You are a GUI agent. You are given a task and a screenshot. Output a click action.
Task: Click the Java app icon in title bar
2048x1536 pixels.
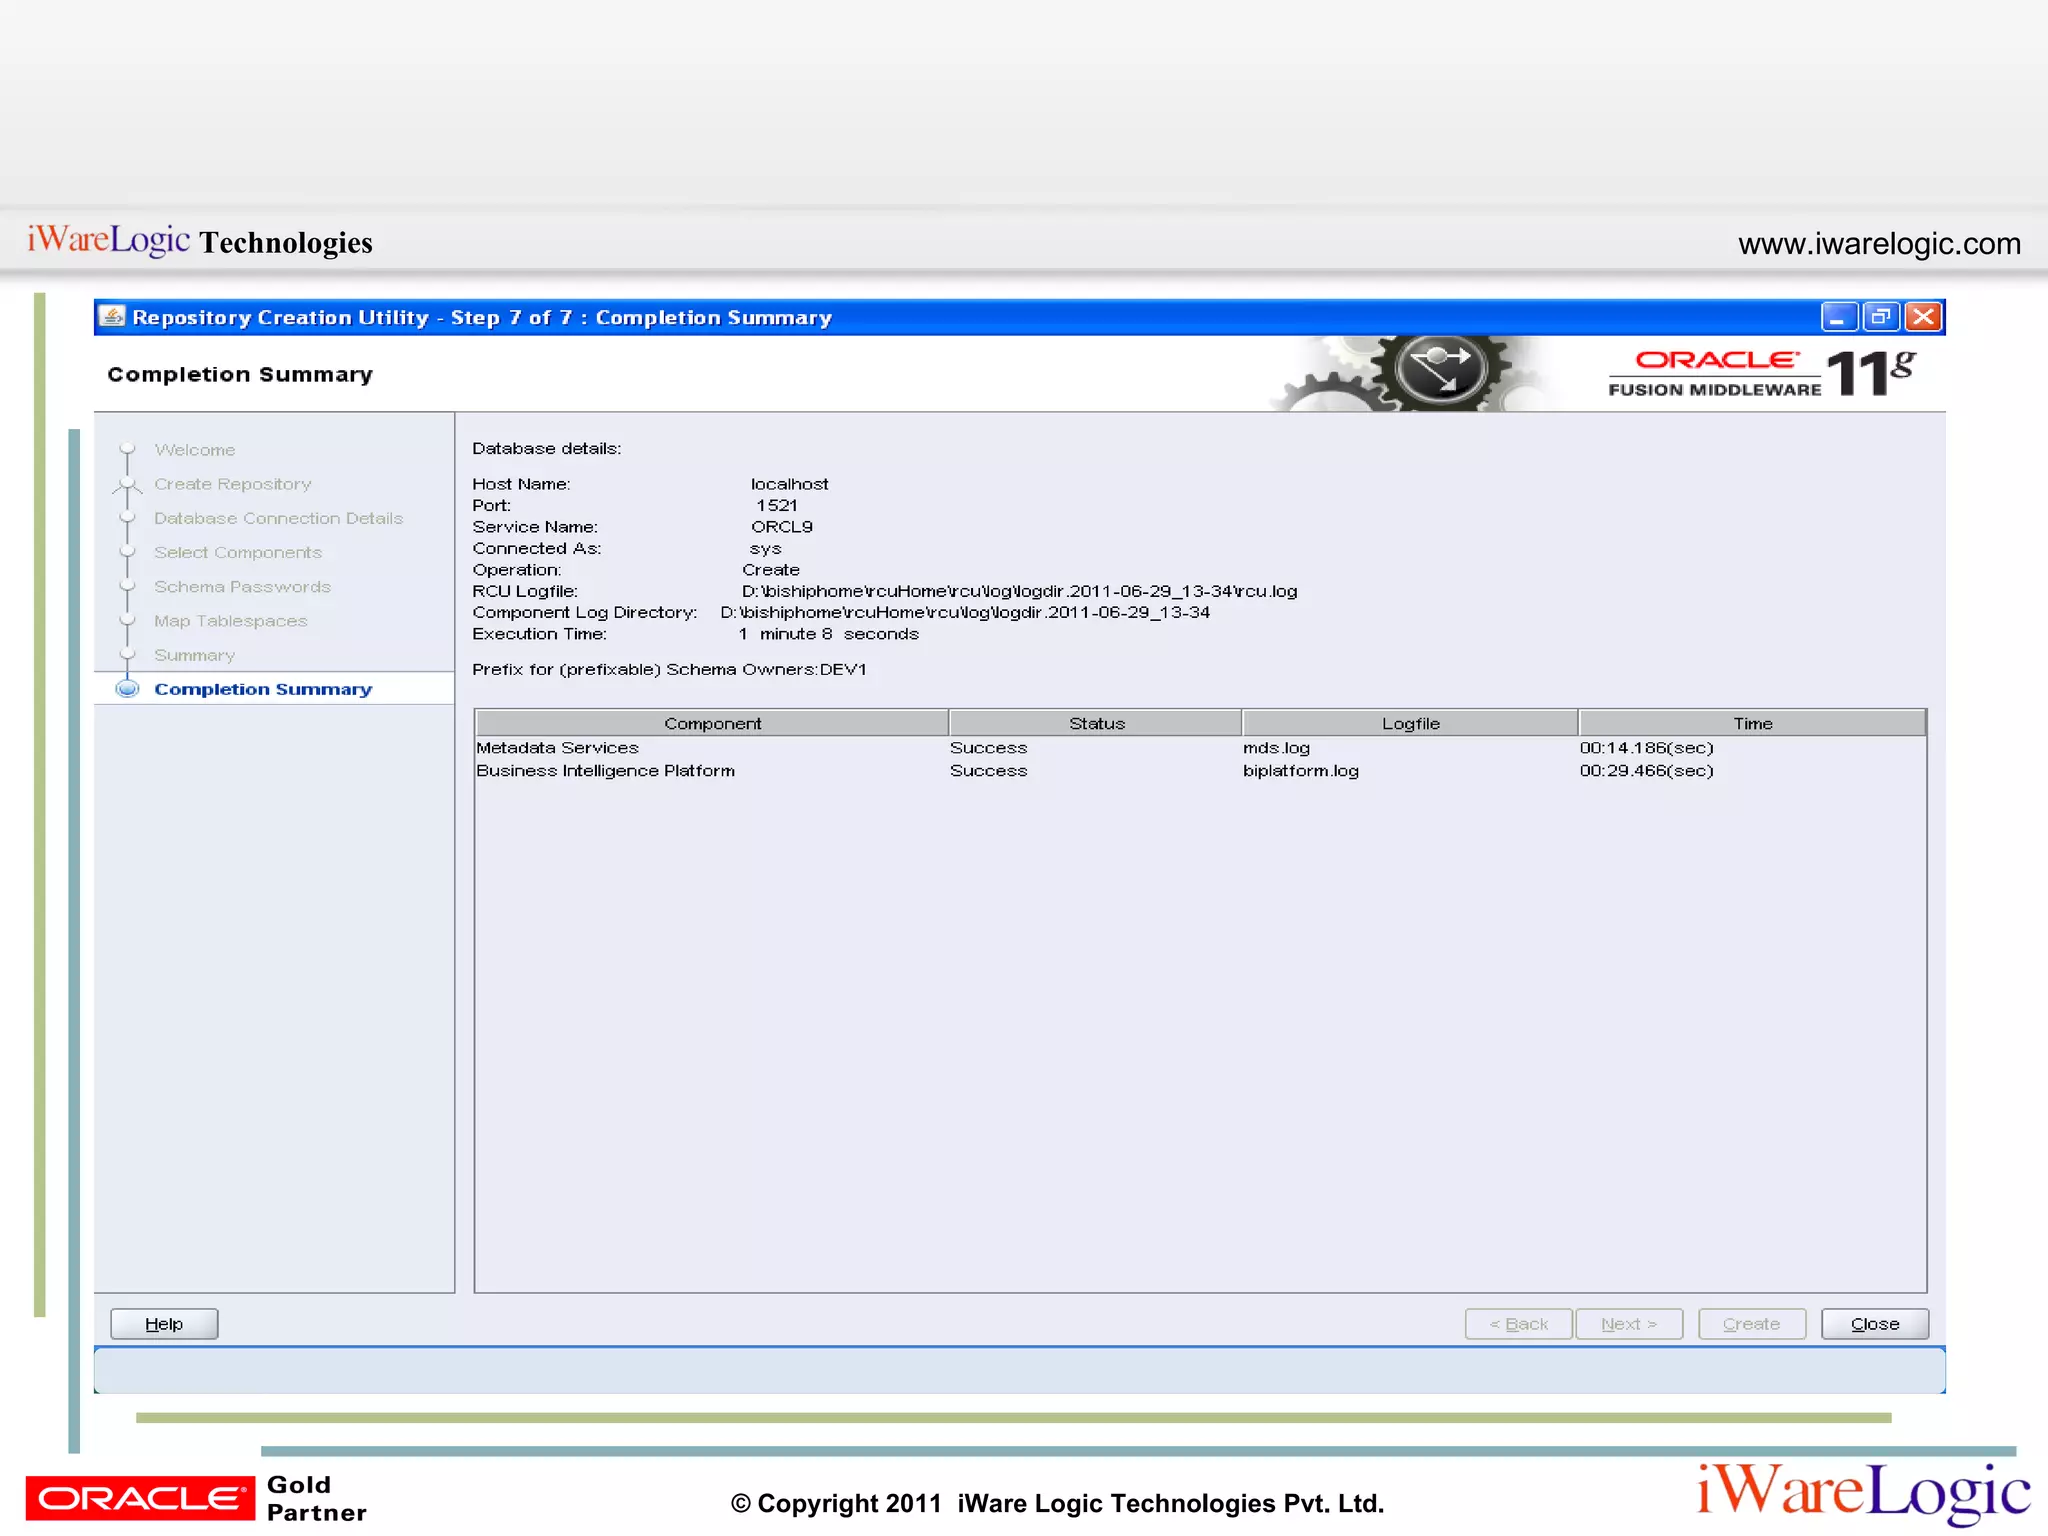tap(113, 317)
